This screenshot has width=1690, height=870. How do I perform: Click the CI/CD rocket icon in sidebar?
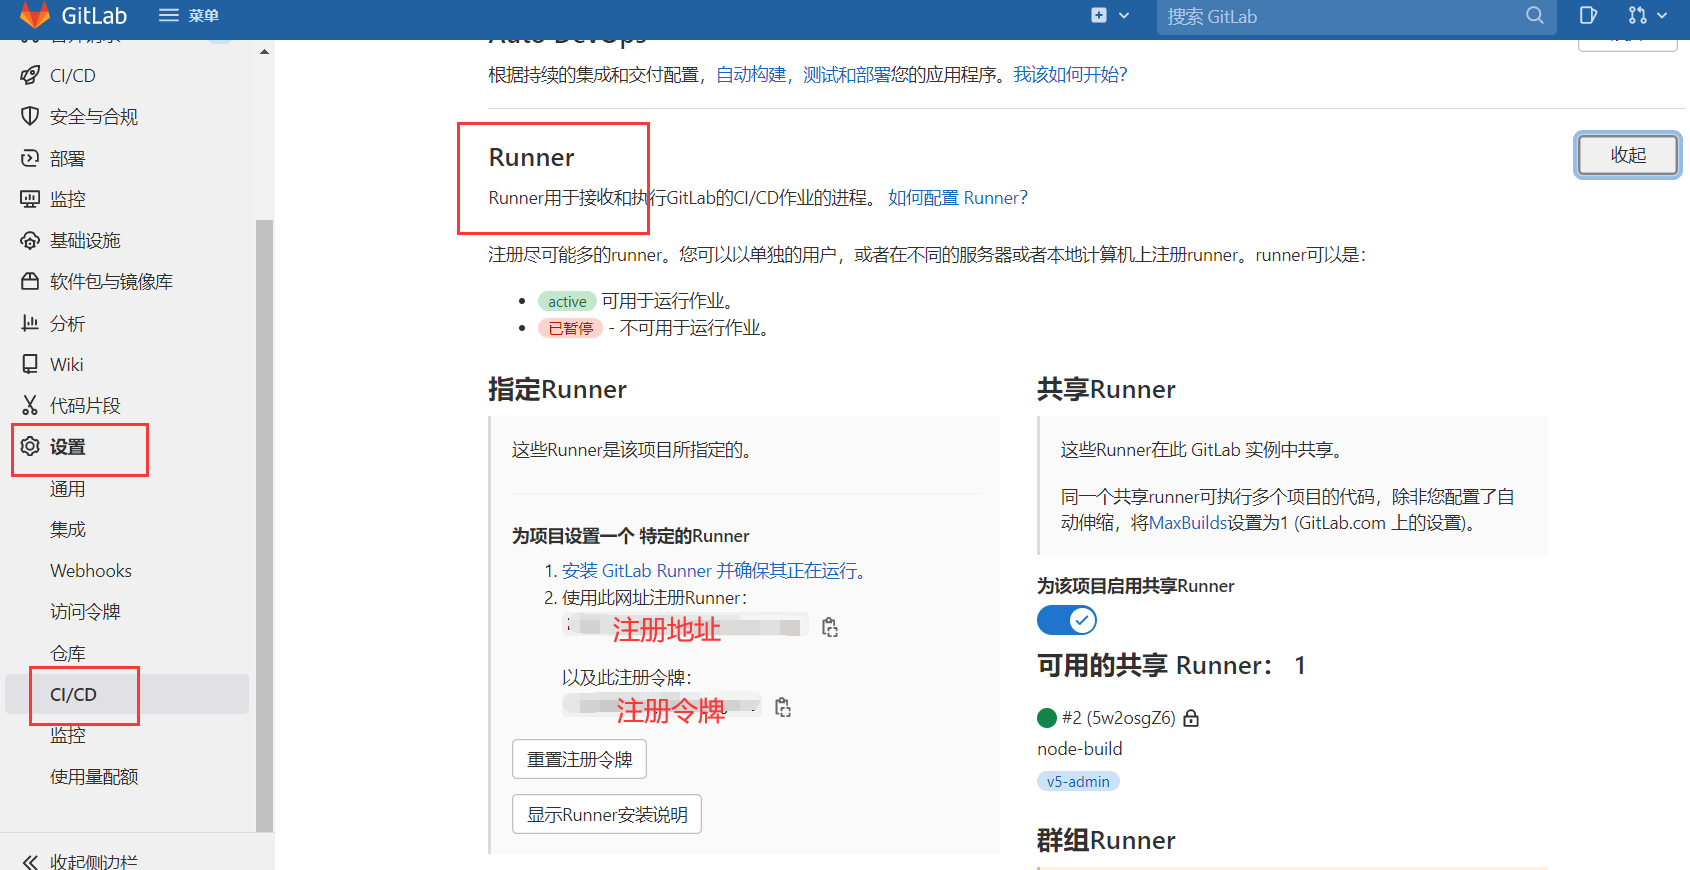pyautogui.click(x=30, y=75)
